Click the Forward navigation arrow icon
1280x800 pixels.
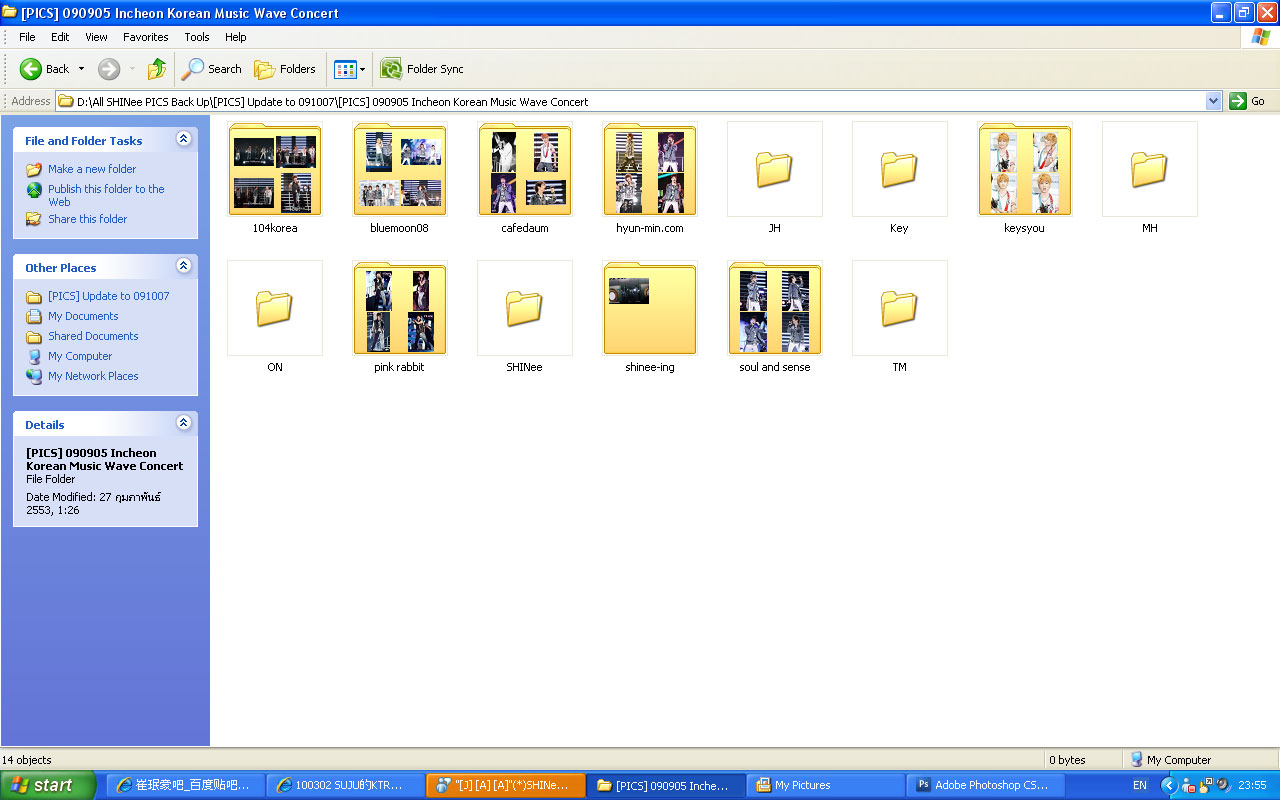(109, 69)
